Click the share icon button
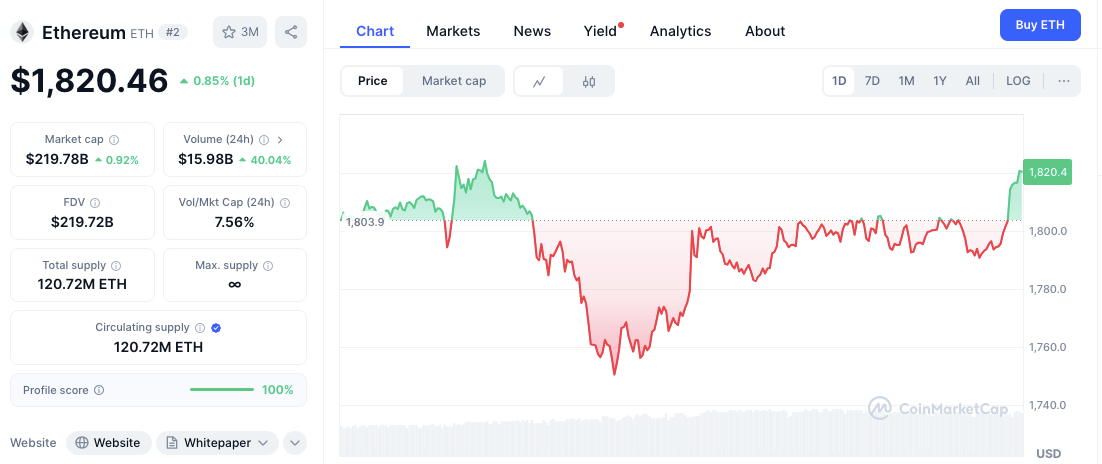Viewport: 1102px width, 464px height. point(290,32)
